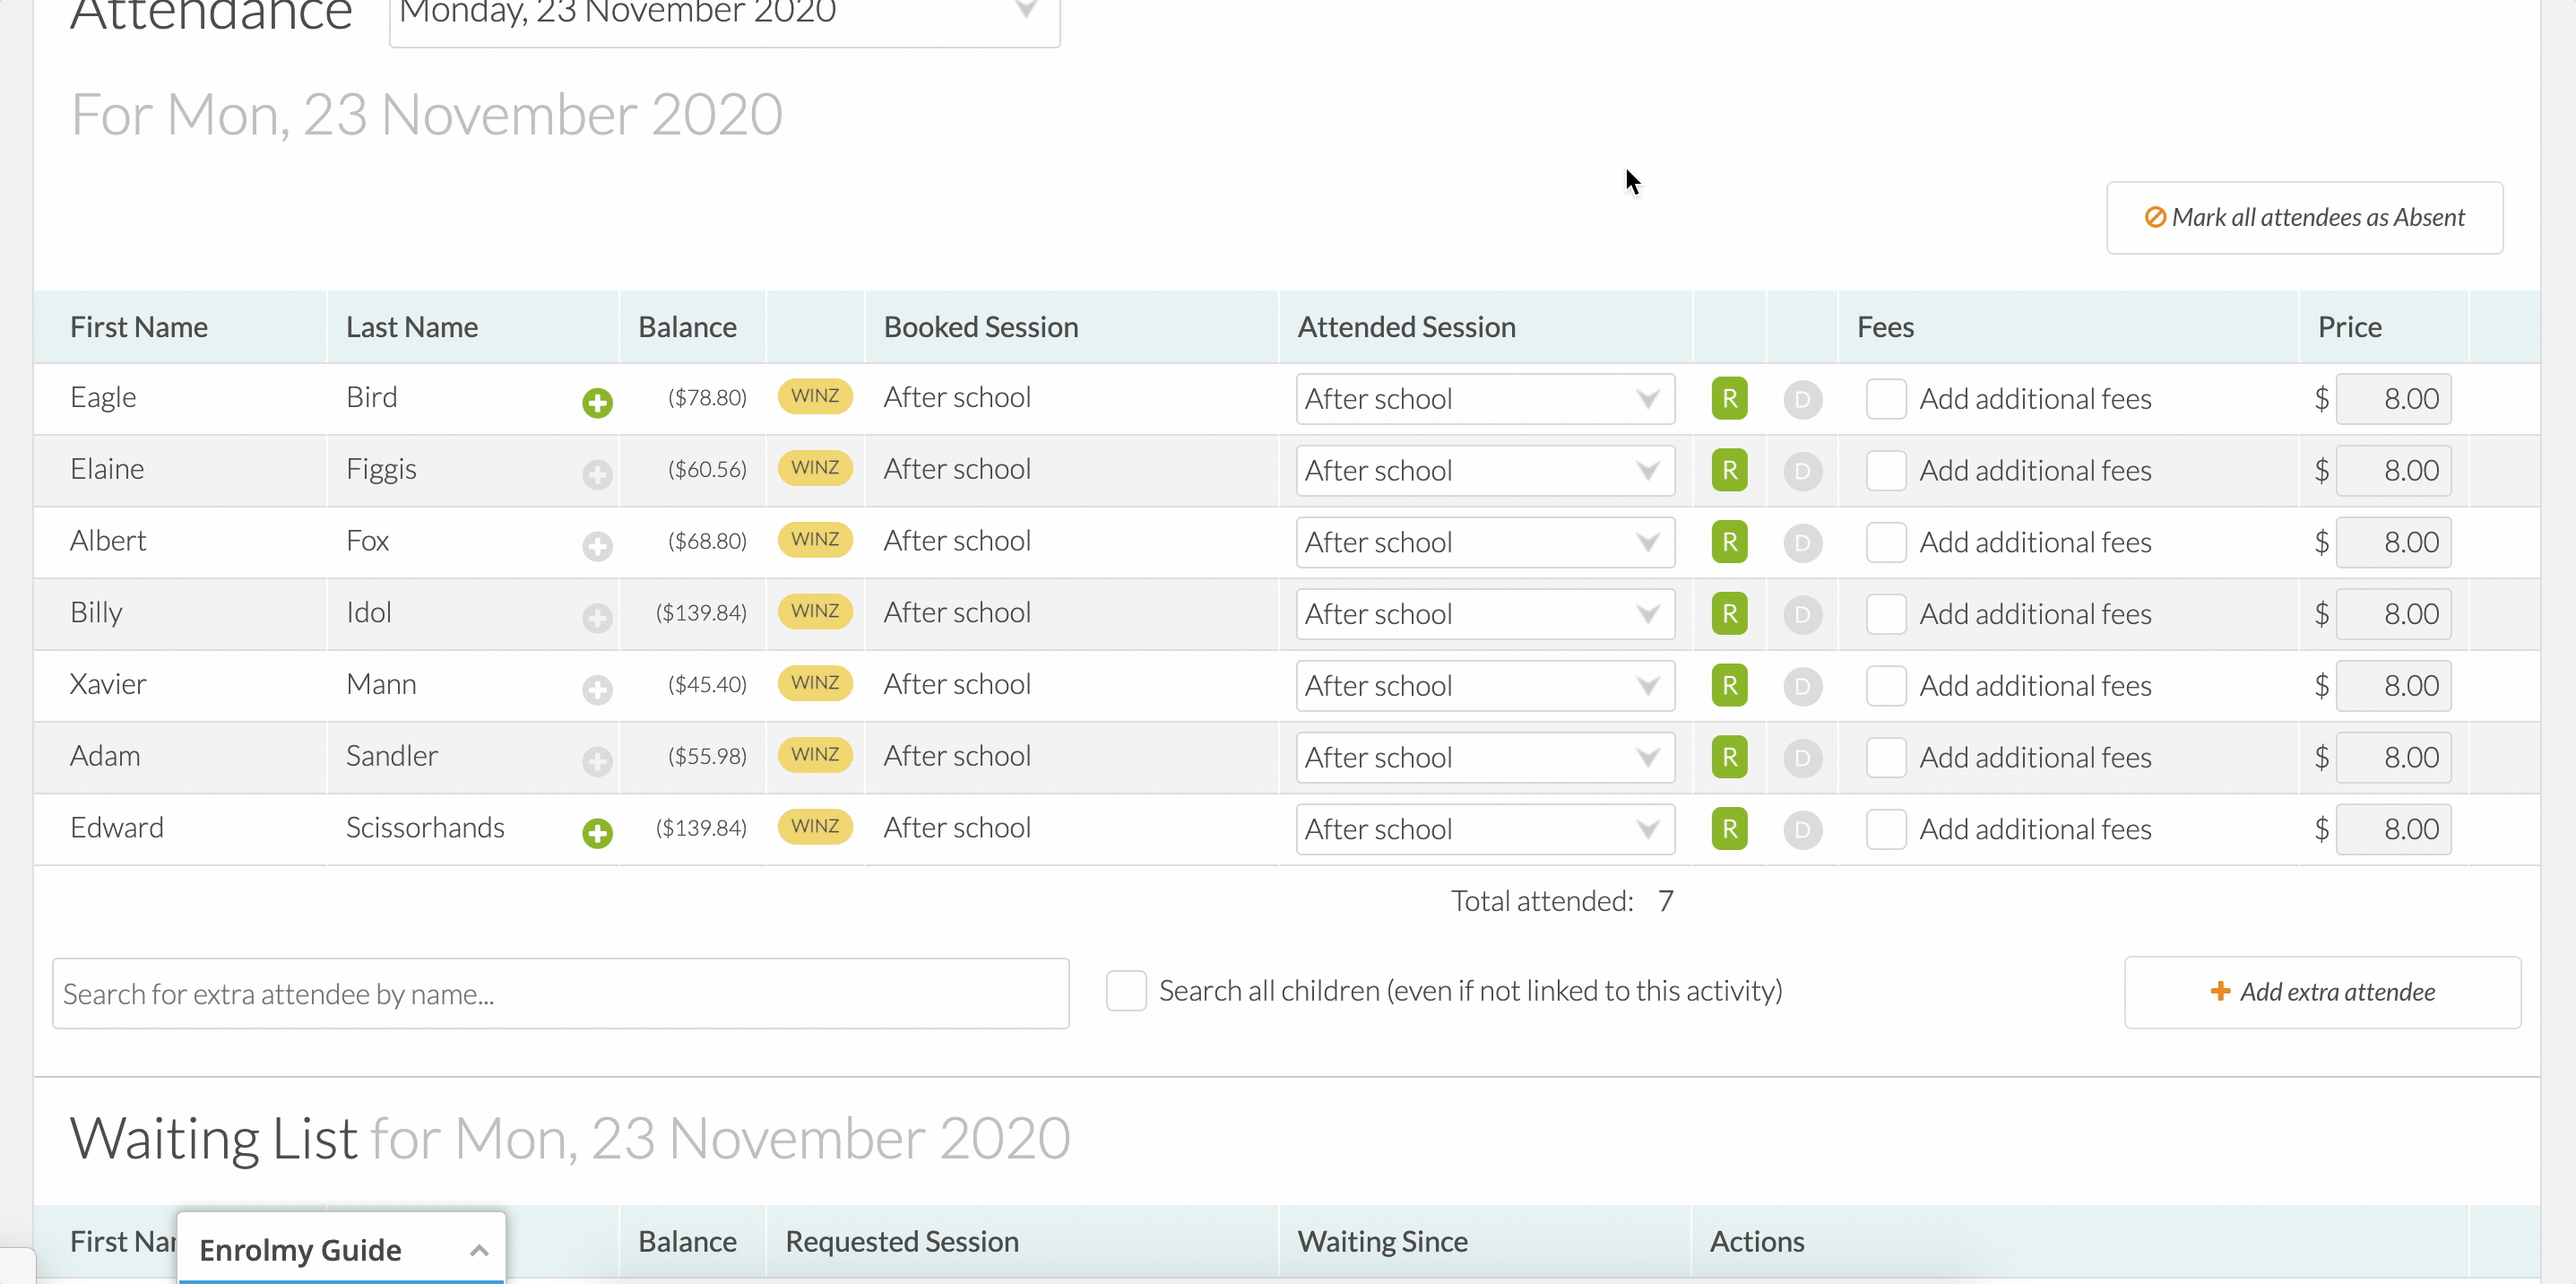
Task: Click balance ($60.56) for Elaine Figgis
Action: (707, 468)
